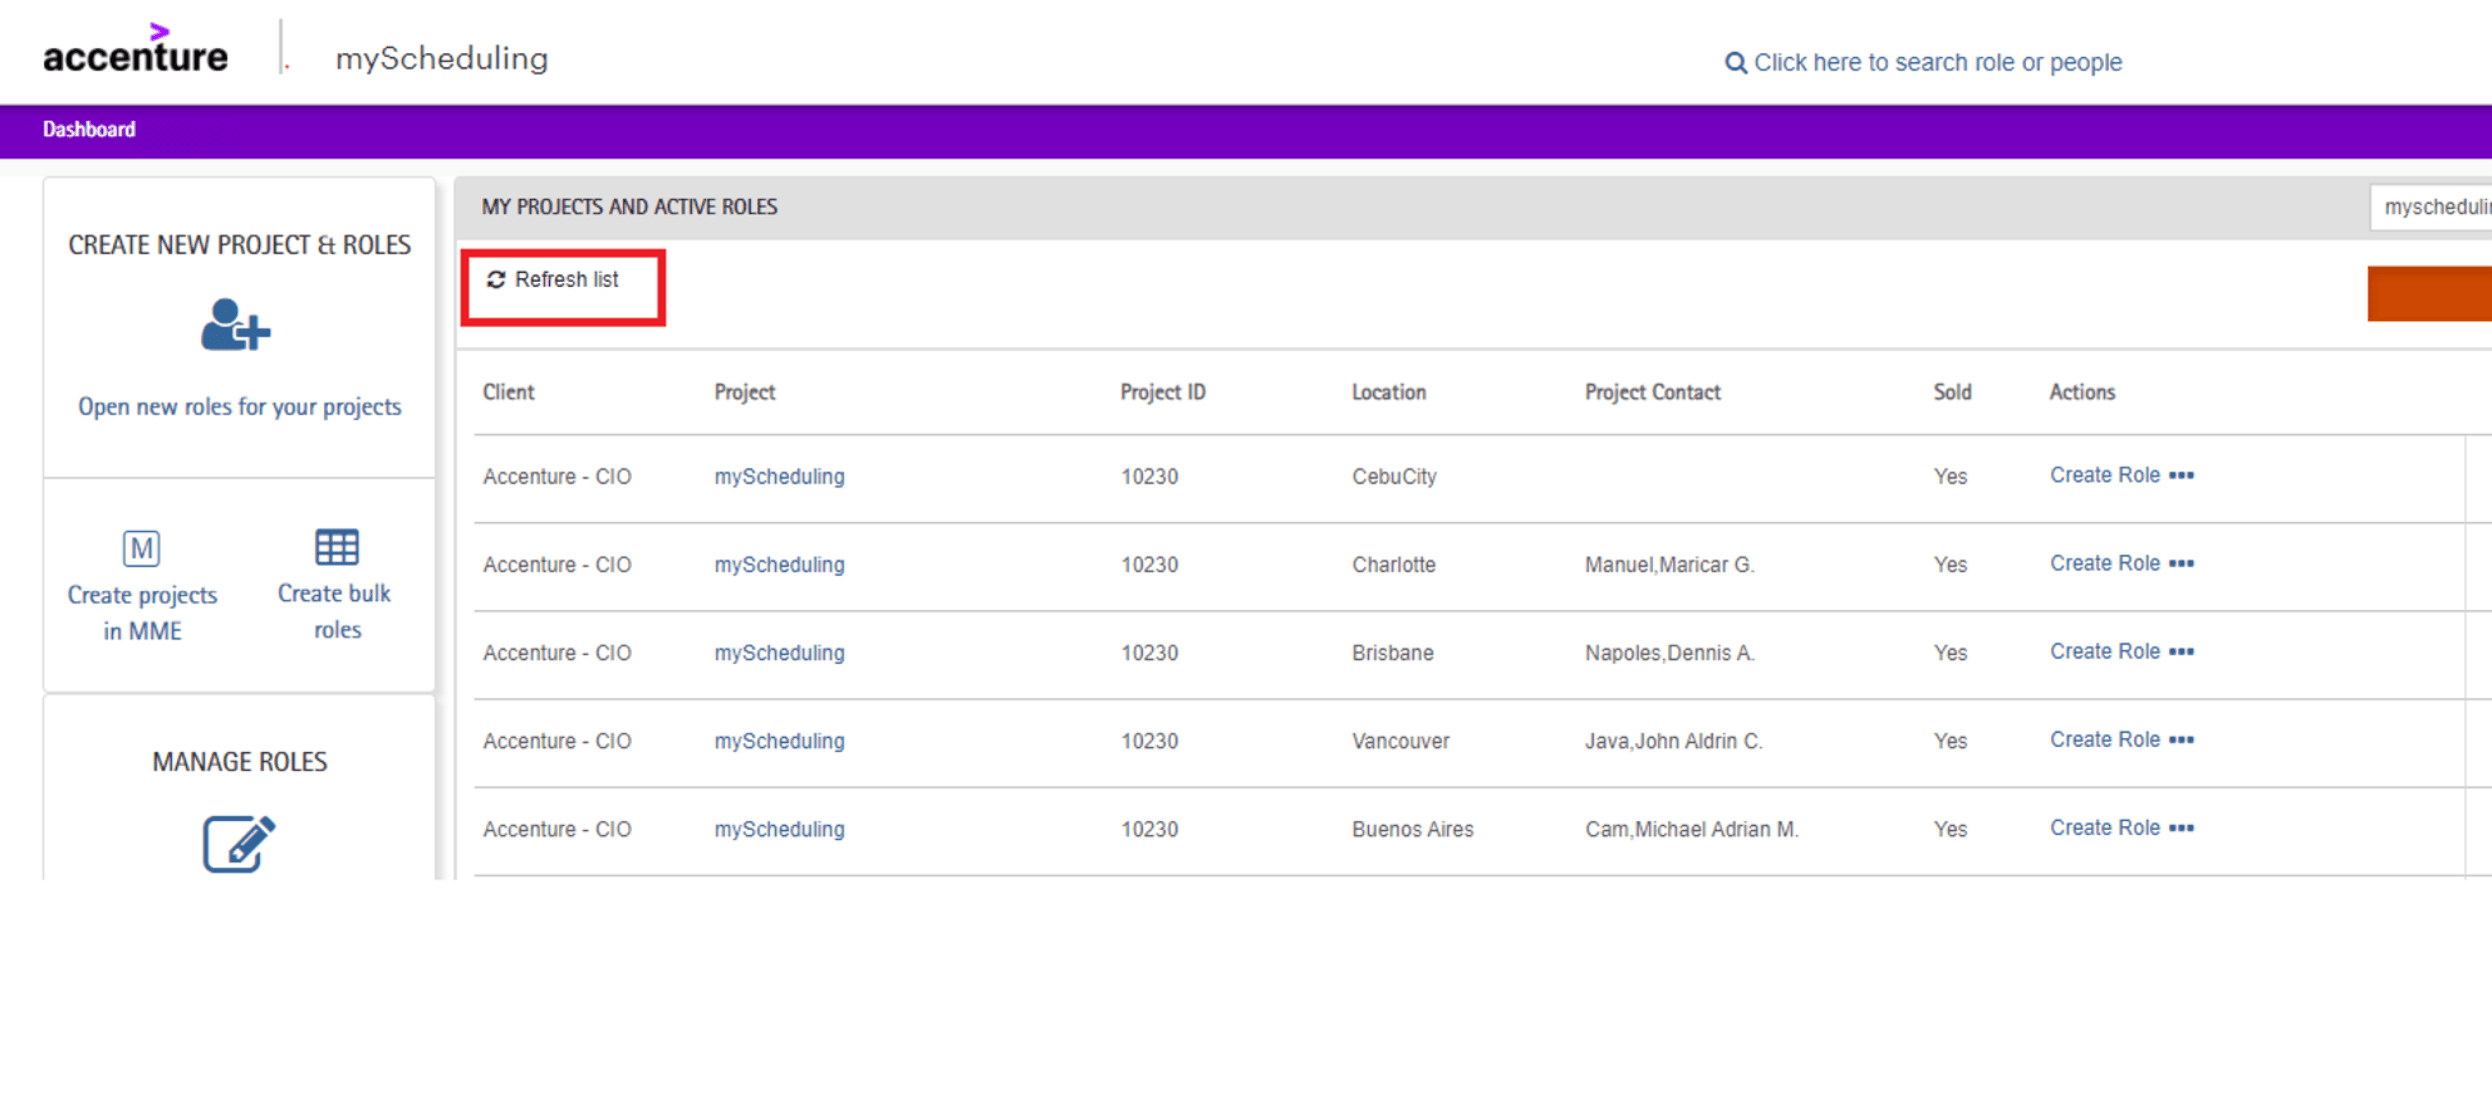Click the add-person new roles icon
Image resolution: width=2492 pixels, height=1106 pixels.
(236, 325)
